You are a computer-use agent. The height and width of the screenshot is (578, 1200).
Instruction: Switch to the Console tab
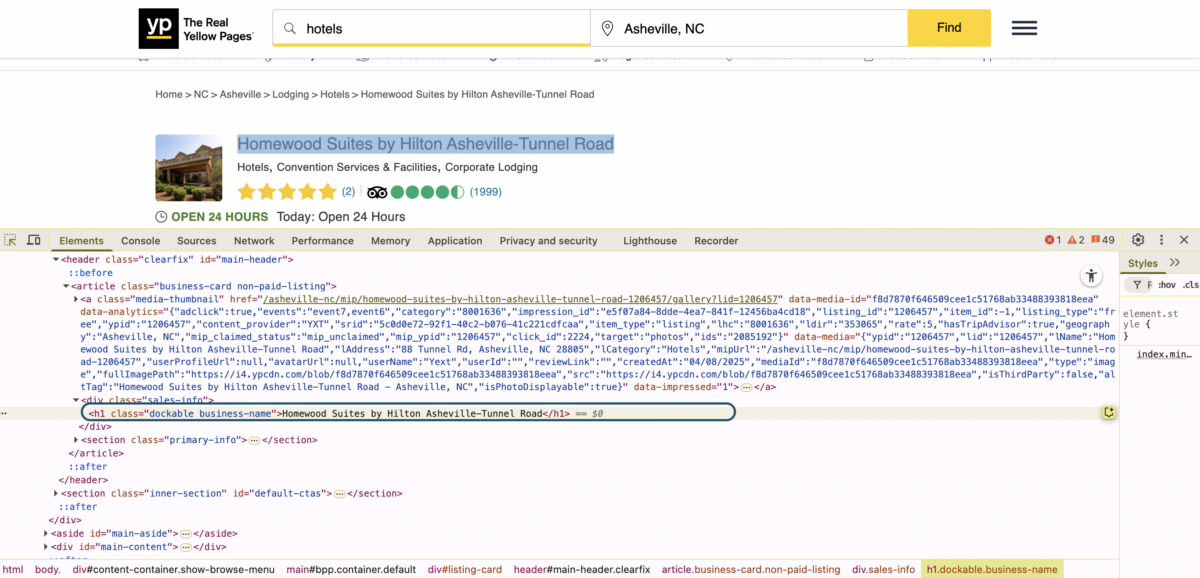point(140,241)
